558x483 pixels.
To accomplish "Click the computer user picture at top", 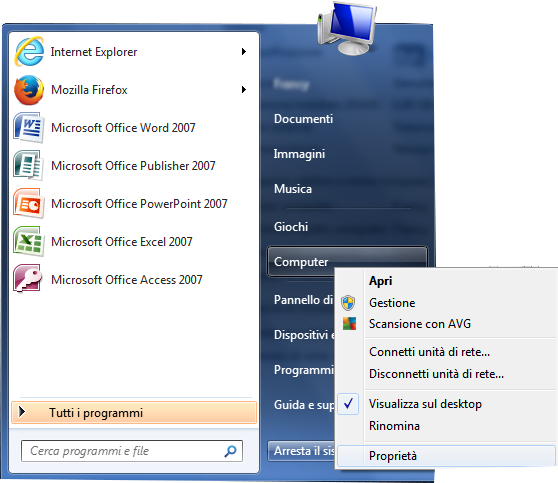I will coord(347,28).
